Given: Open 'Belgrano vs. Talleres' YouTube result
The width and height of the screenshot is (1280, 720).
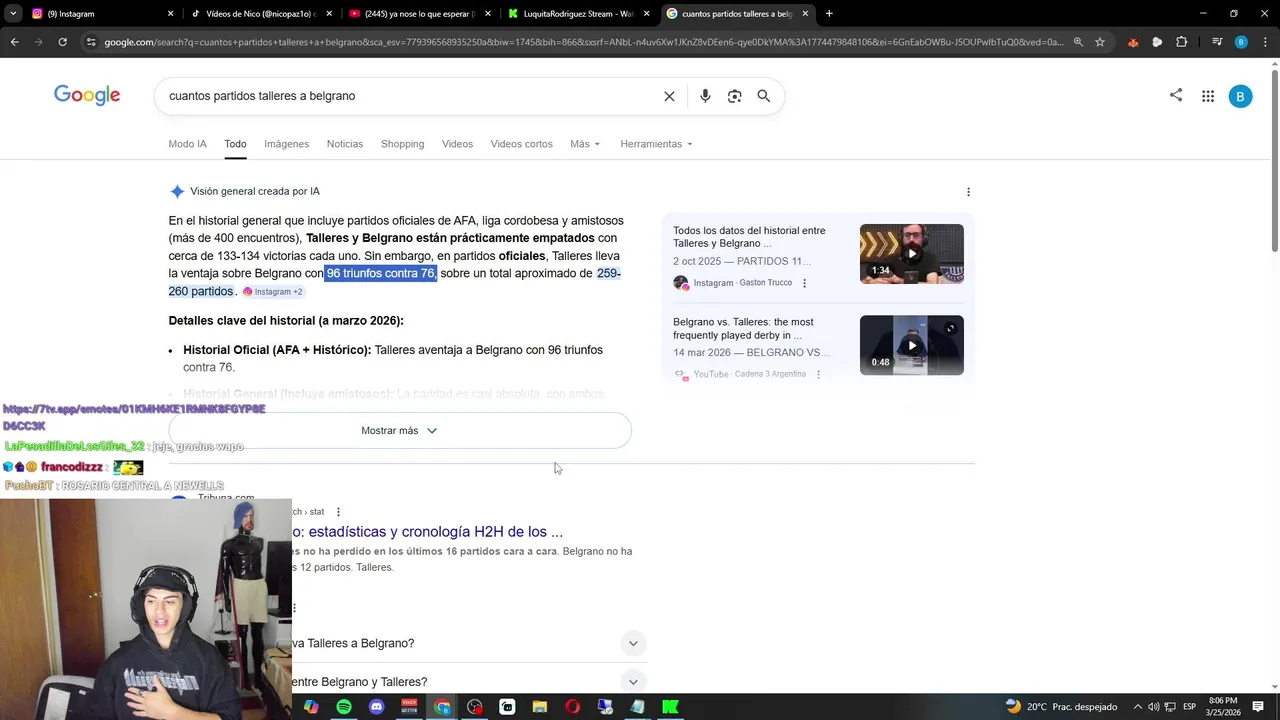Looking at the screenshot, I should tap(743, 329).
